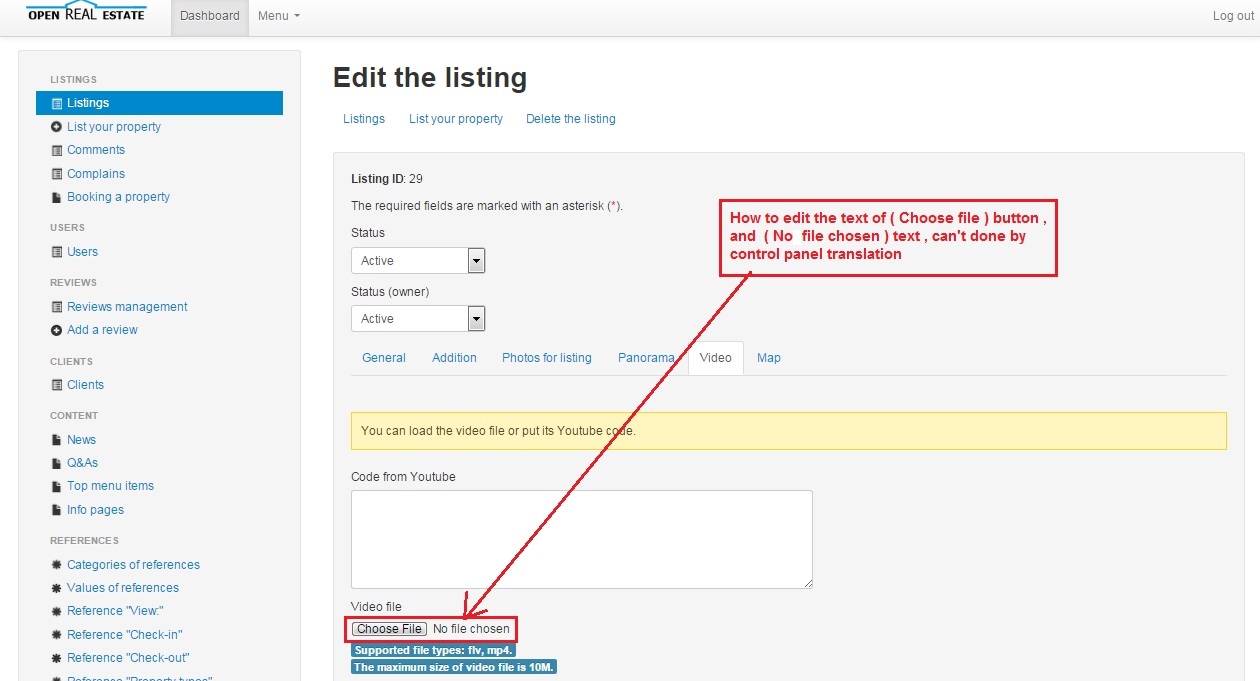Select the Panorama tab
Image resolution: width=1260 pixels, height=681 pixels.
click(645, 358)
